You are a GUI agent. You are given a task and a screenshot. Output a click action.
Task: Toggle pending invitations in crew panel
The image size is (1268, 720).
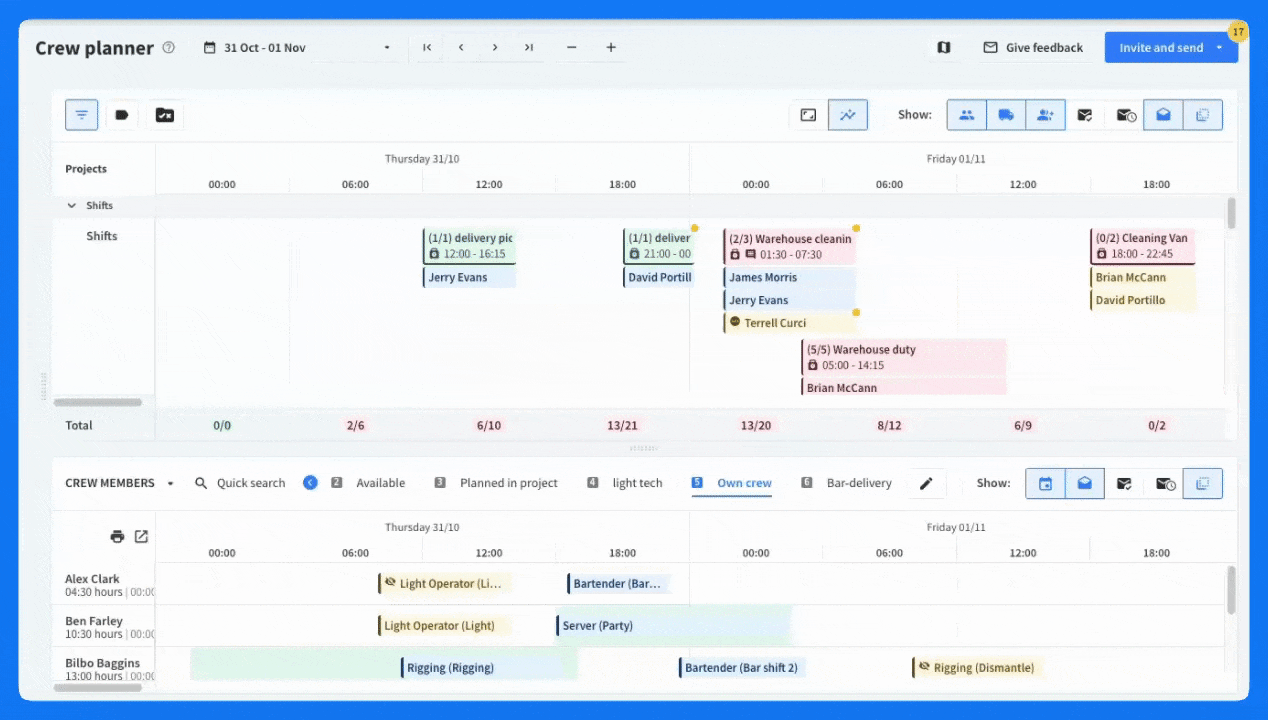pos(1164,483)
